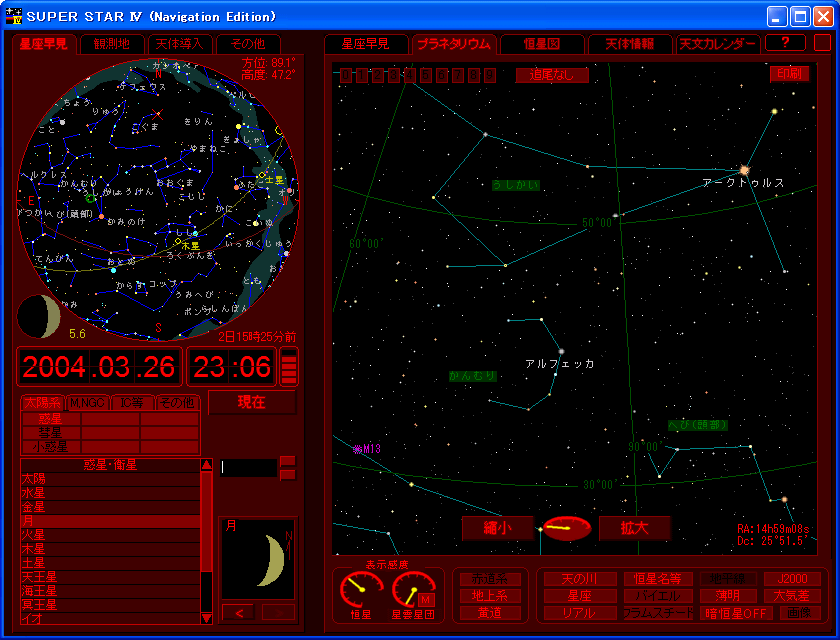Click the upper small red button beside the input field
This screenshot has height=640, width=840.
tap(288, 461)
